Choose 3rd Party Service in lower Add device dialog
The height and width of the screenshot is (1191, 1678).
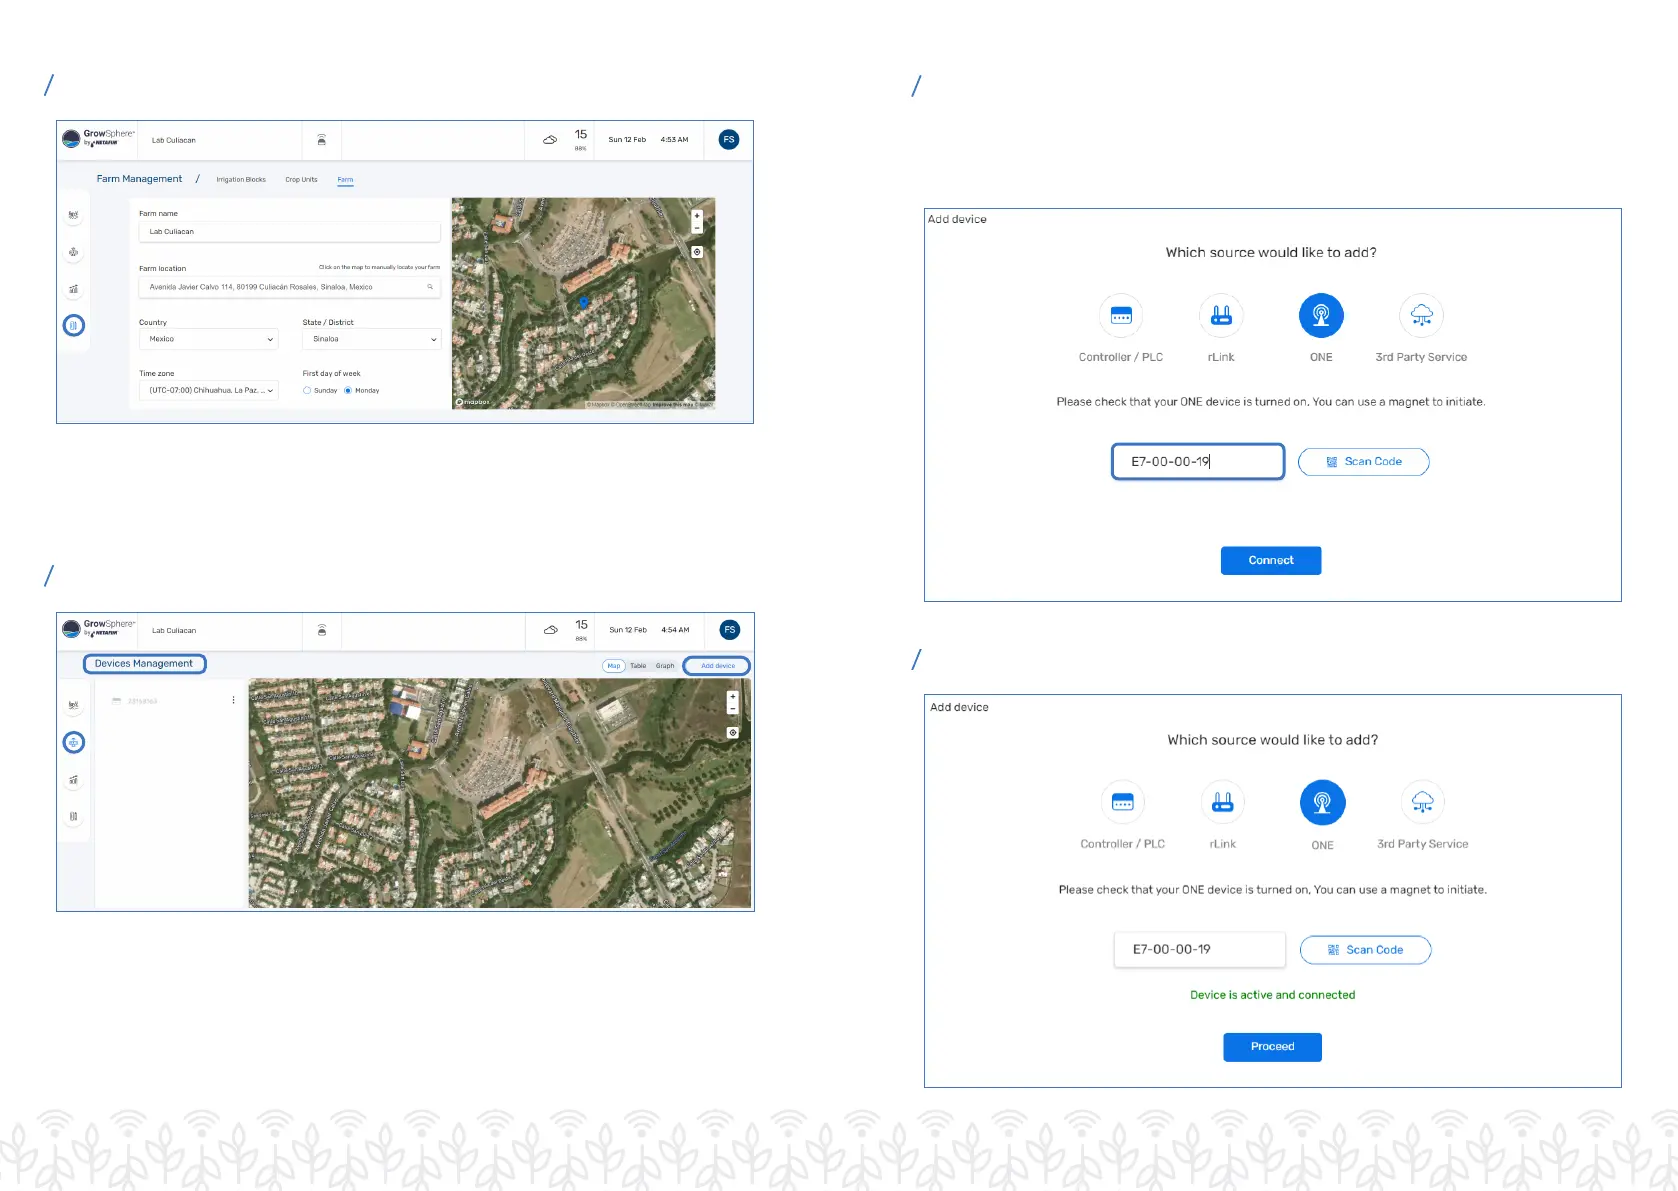[x=1423, y=803]
